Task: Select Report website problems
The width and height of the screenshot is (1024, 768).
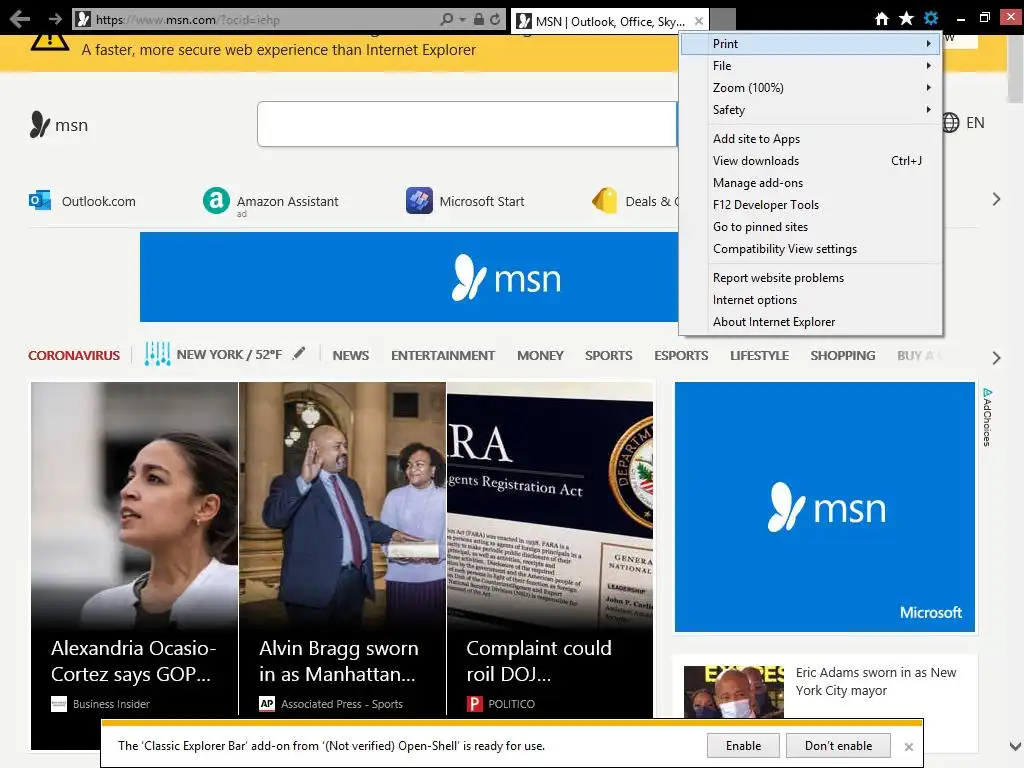Action: pyautogui.click(x=810, y=278)
